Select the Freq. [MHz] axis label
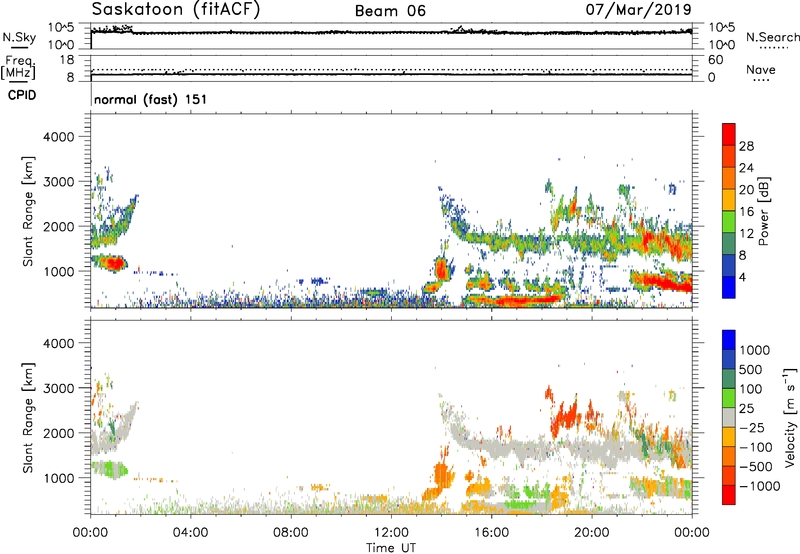800x554 pixels. pos(18,68)
